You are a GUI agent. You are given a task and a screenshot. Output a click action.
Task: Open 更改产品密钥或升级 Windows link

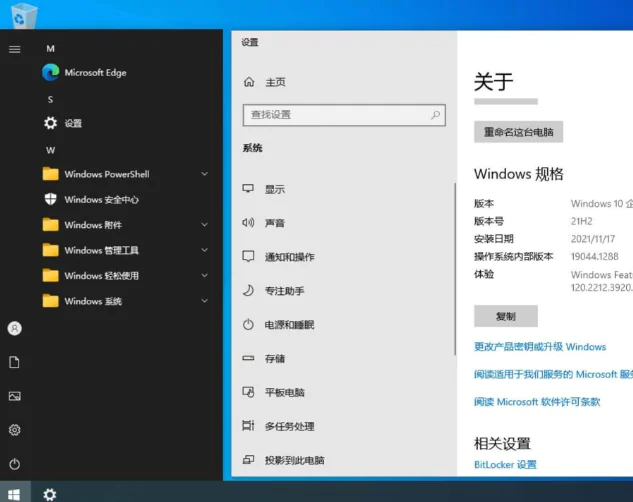(540, 347)
